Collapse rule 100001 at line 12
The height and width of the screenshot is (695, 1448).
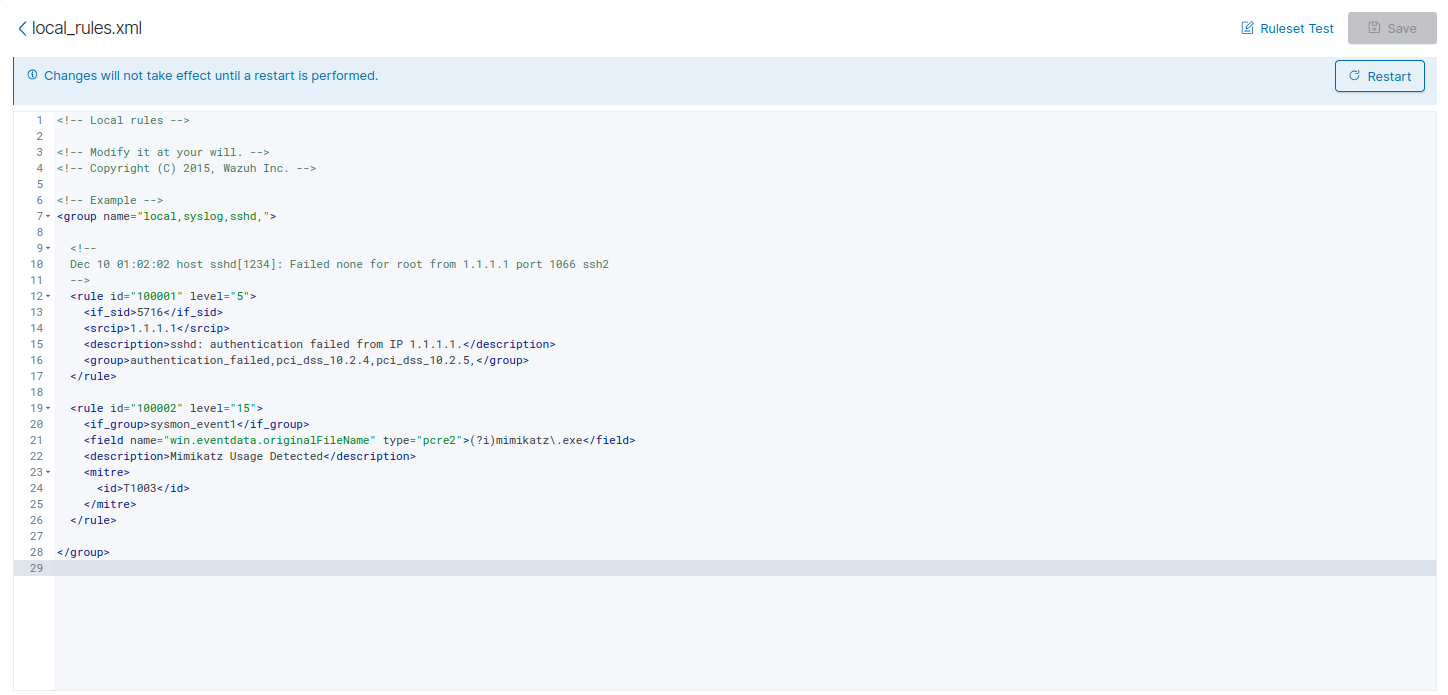click(48, 297)
